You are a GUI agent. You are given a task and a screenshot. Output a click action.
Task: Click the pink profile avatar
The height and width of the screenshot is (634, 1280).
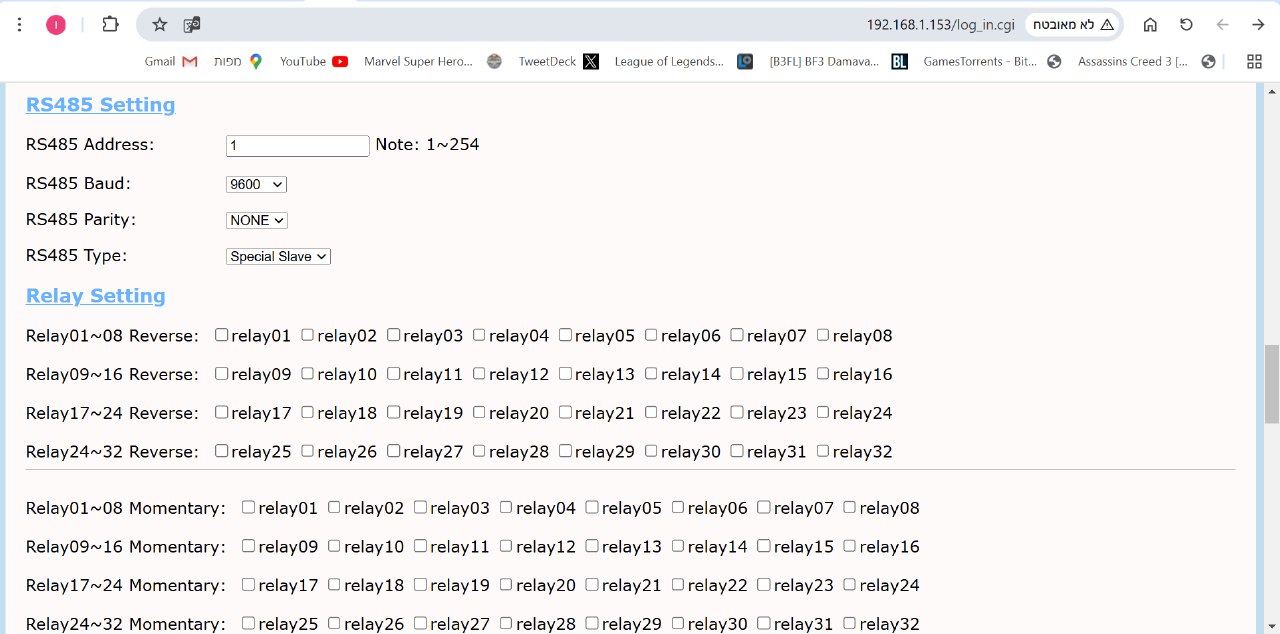[56, 25]
